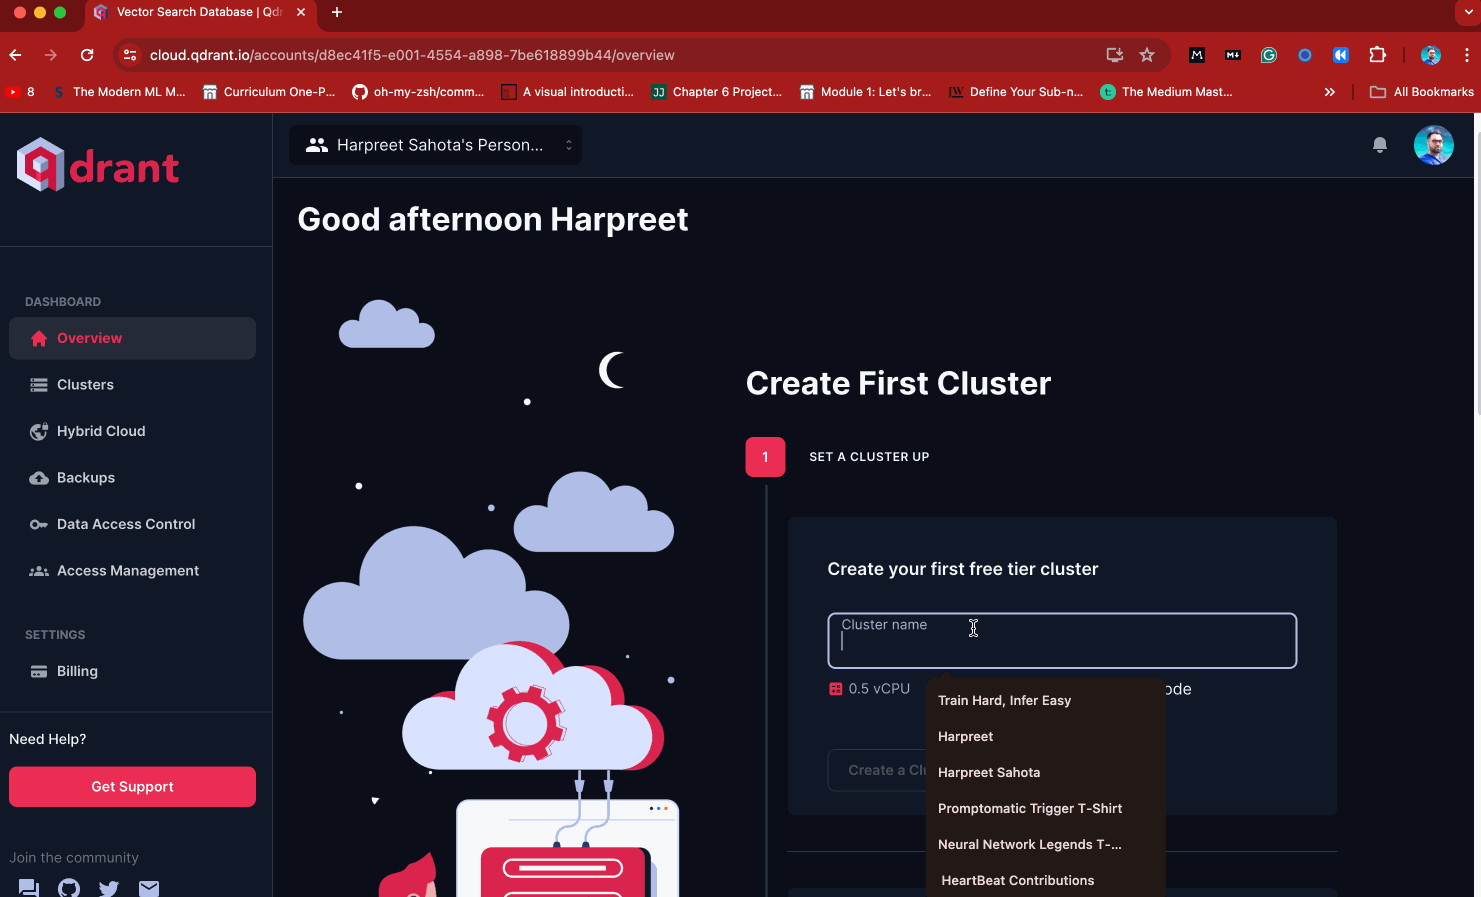Viewport: 1481px width, 897px height.
Task: Click the Hybrid Cloud globe icon
Action: 39,431
